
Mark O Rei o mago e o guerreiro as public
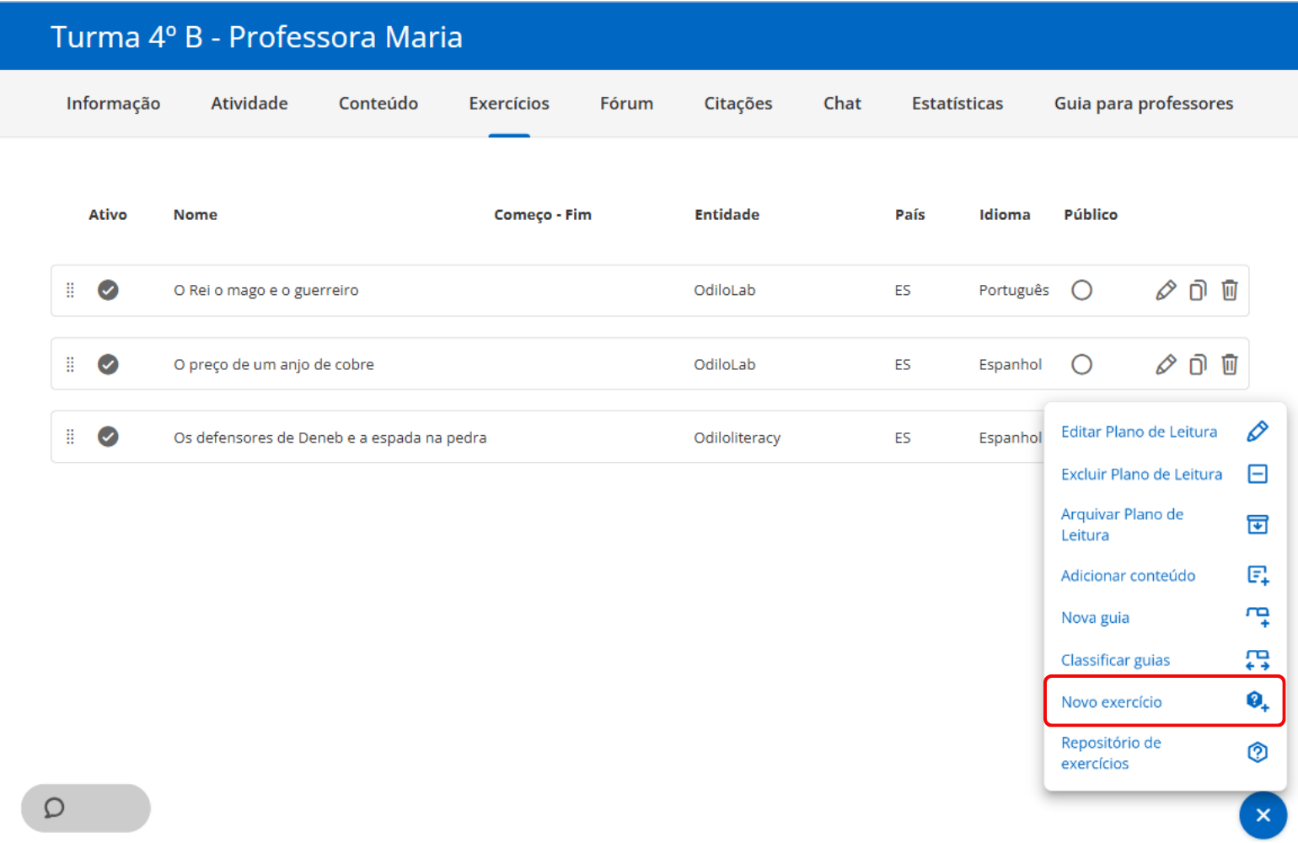click(1081, 291)
